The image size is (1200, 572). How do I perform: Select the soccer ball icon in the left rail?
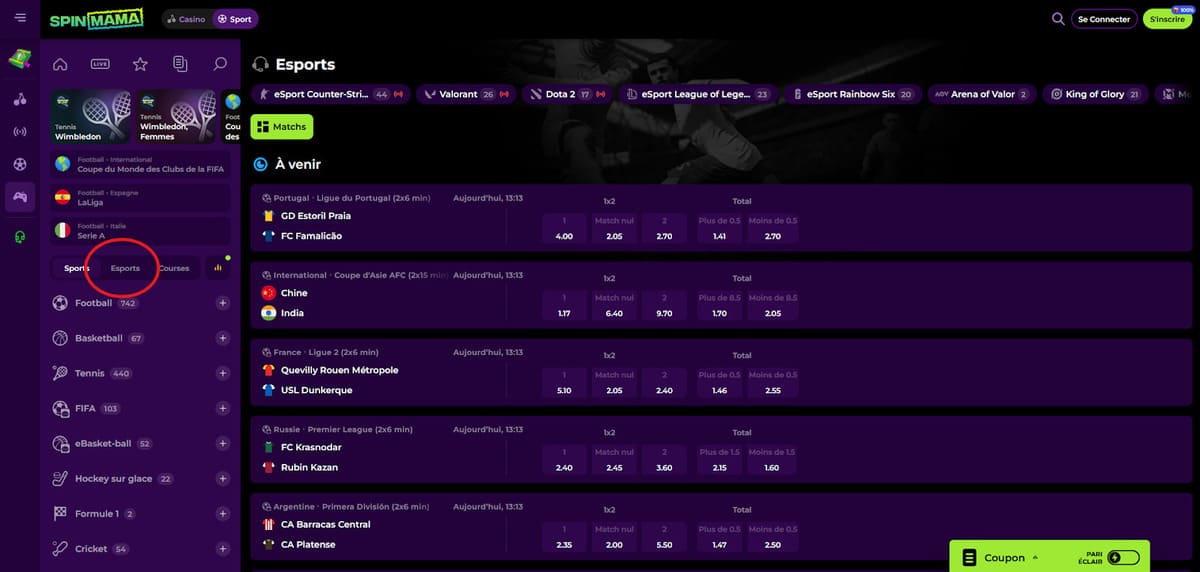20,164
